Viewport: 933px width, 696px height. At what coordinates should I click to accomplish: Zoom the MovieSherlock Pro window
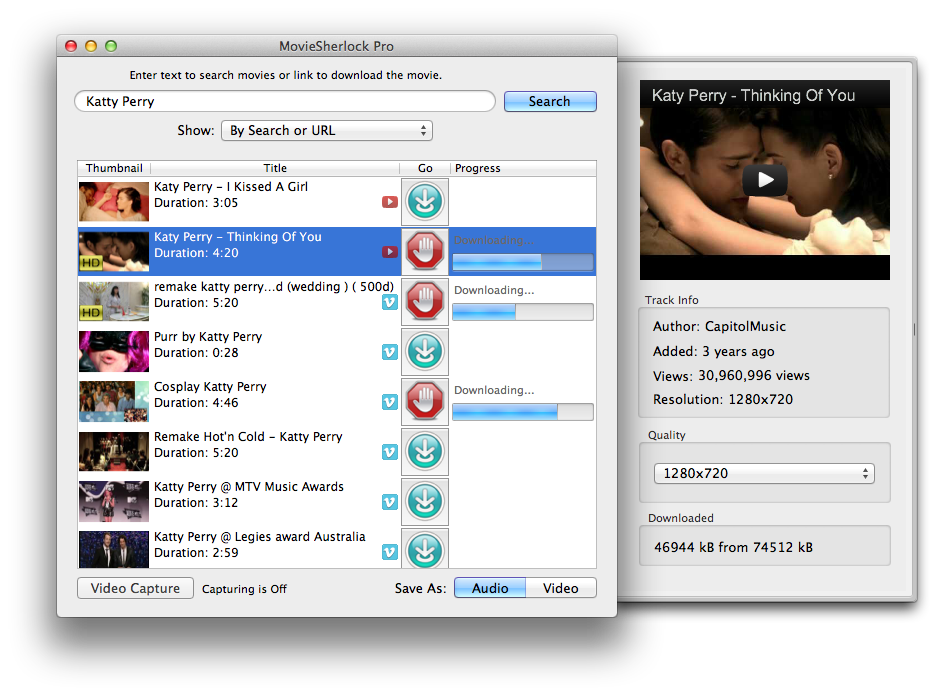tap(111, 46)
